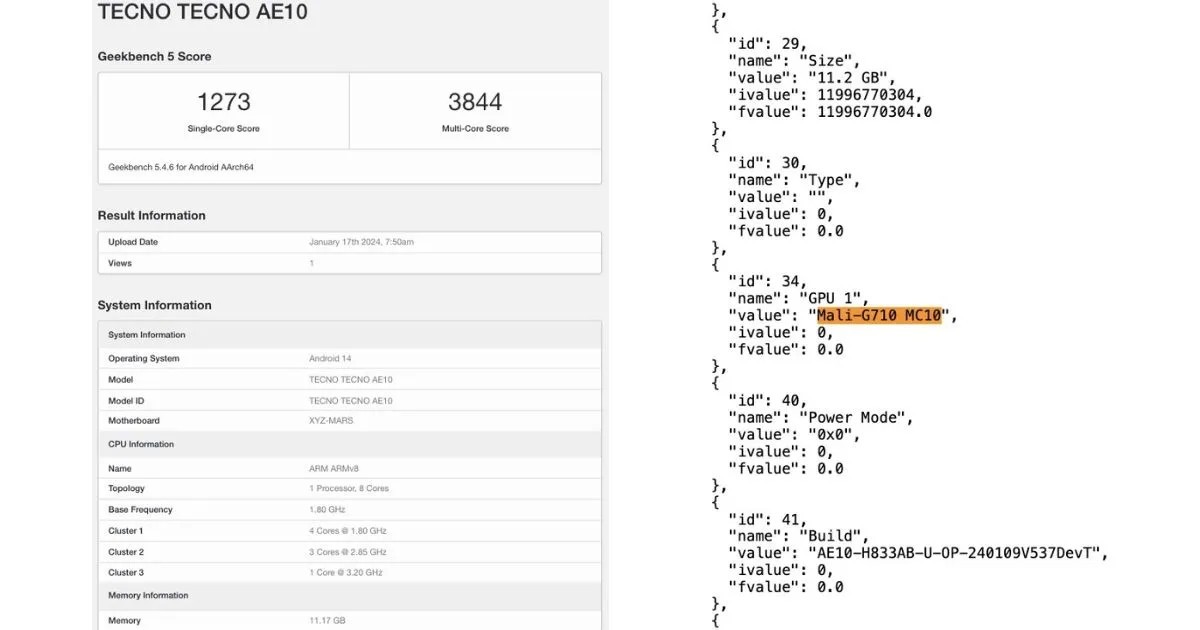Click the Result Information heading
The image size is (1200, 630).
coord(151,216)
